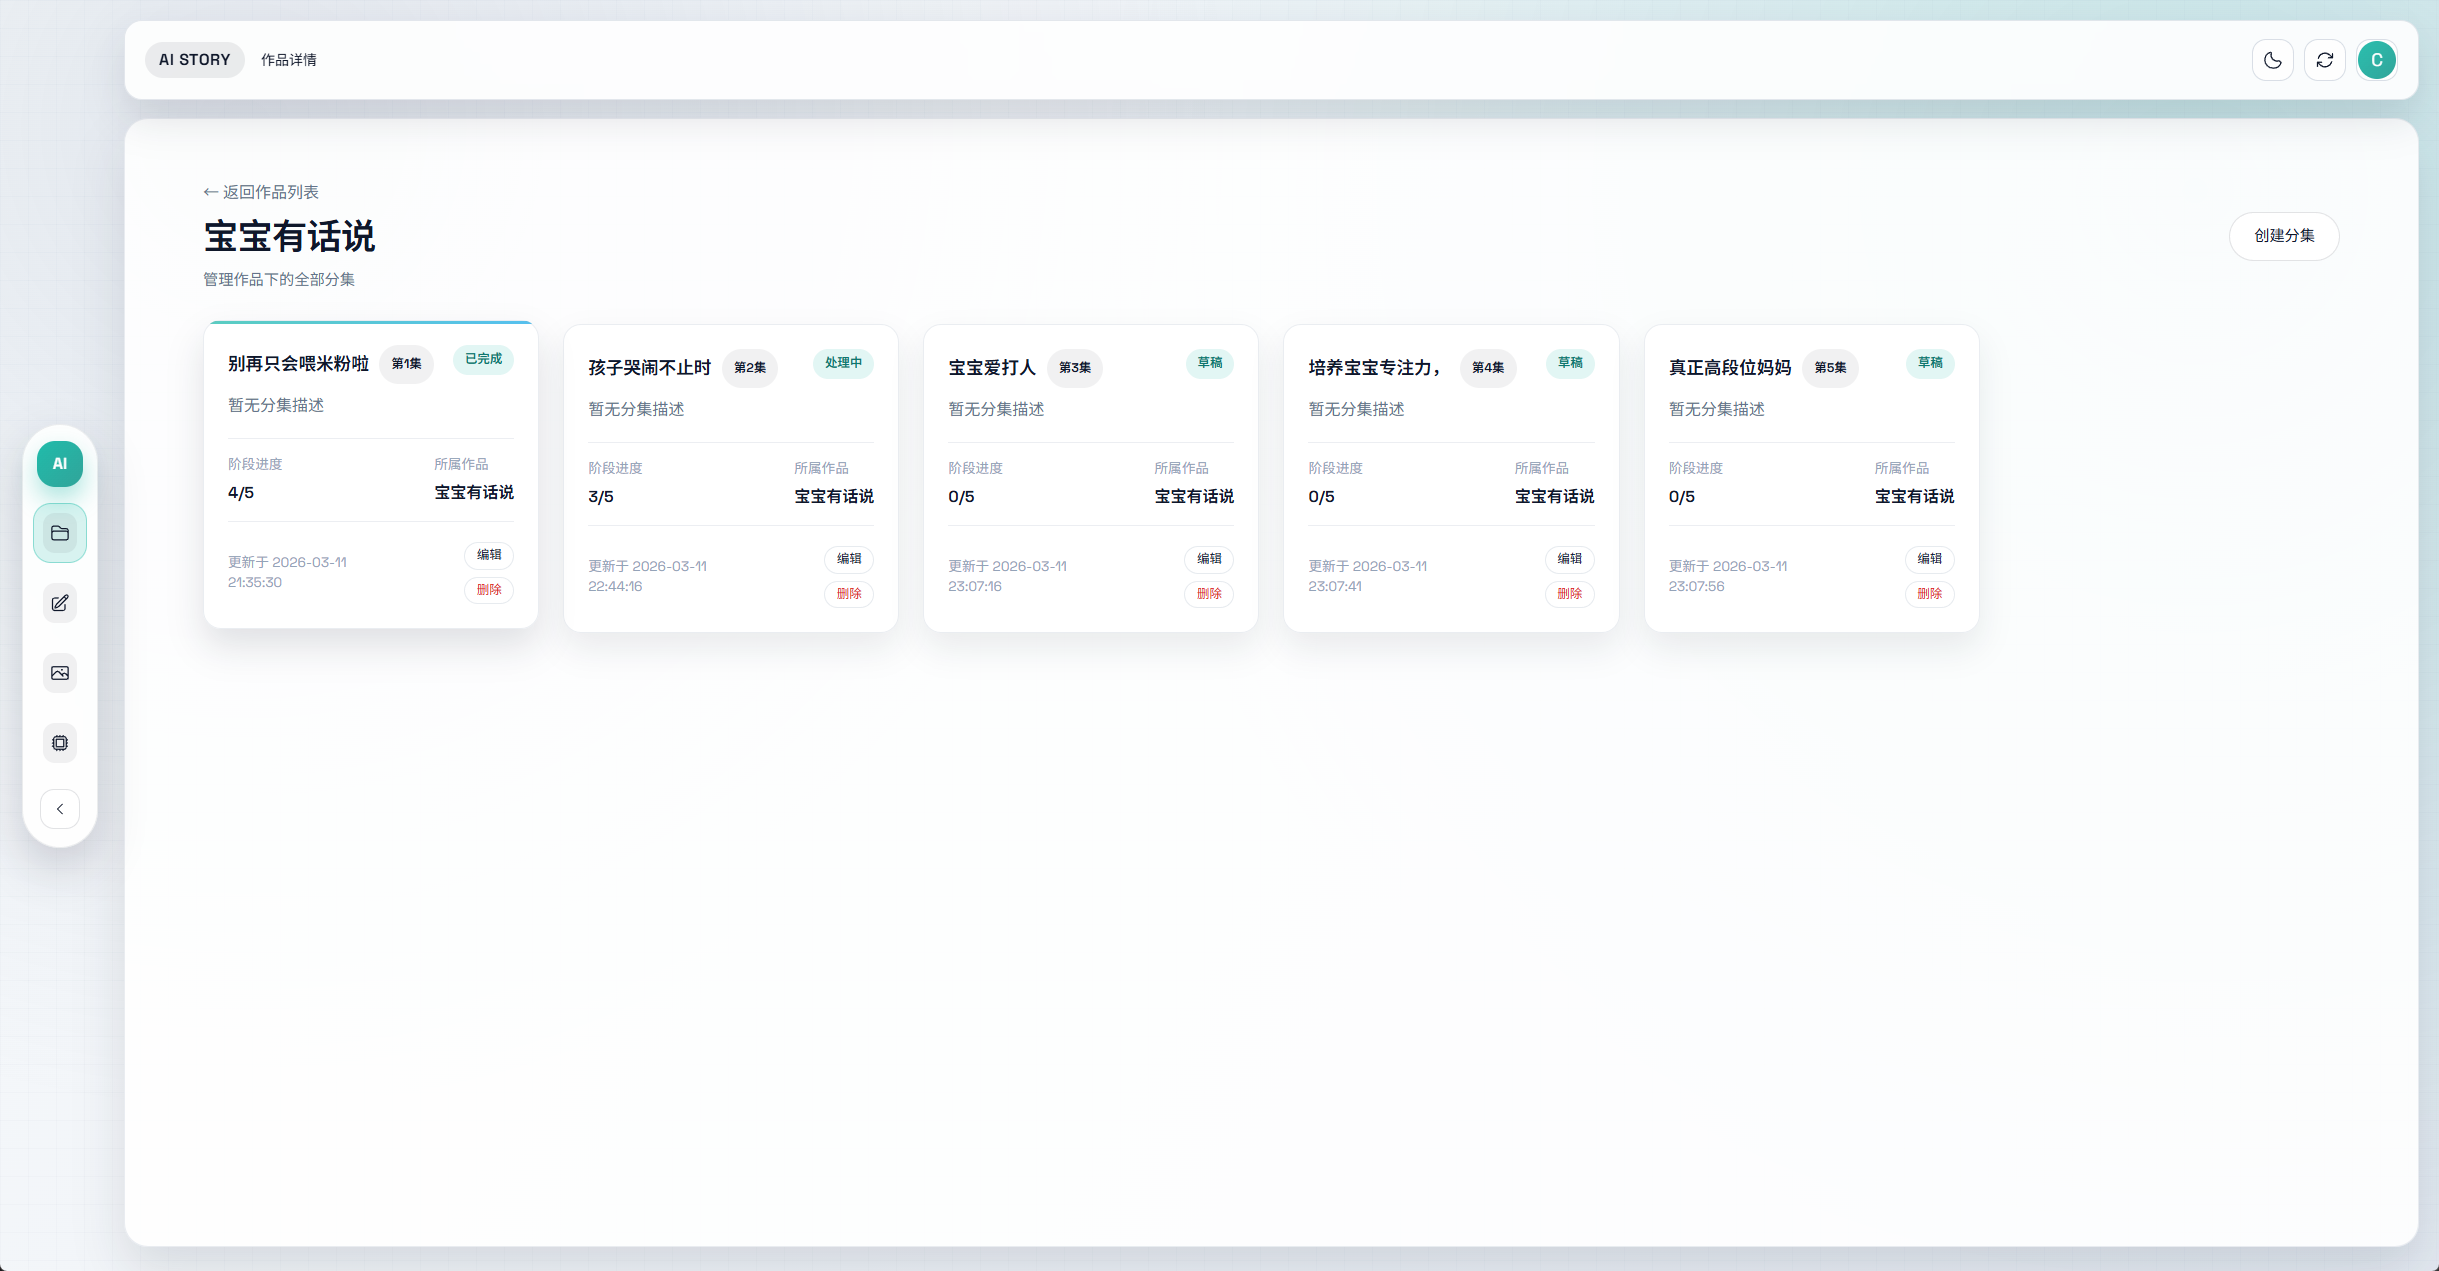The width and height of the screenshot is (2439, 1271).
Task: Open the chip model icon in sidebar
Action: [60, 743]
